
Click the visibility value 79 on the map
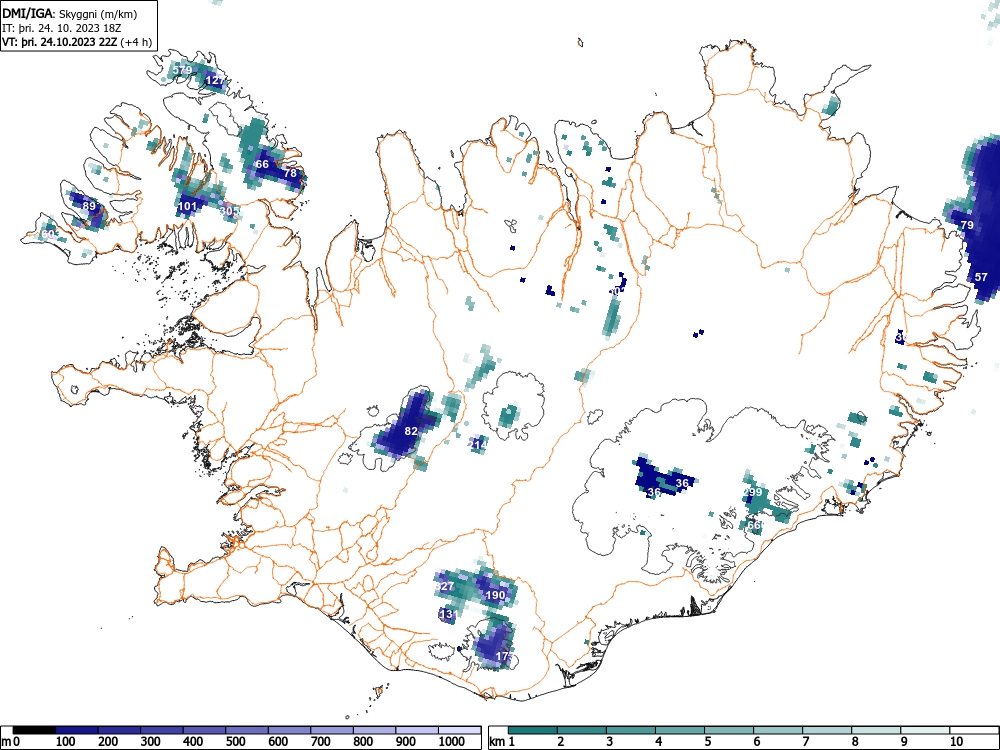click(967, 225)
